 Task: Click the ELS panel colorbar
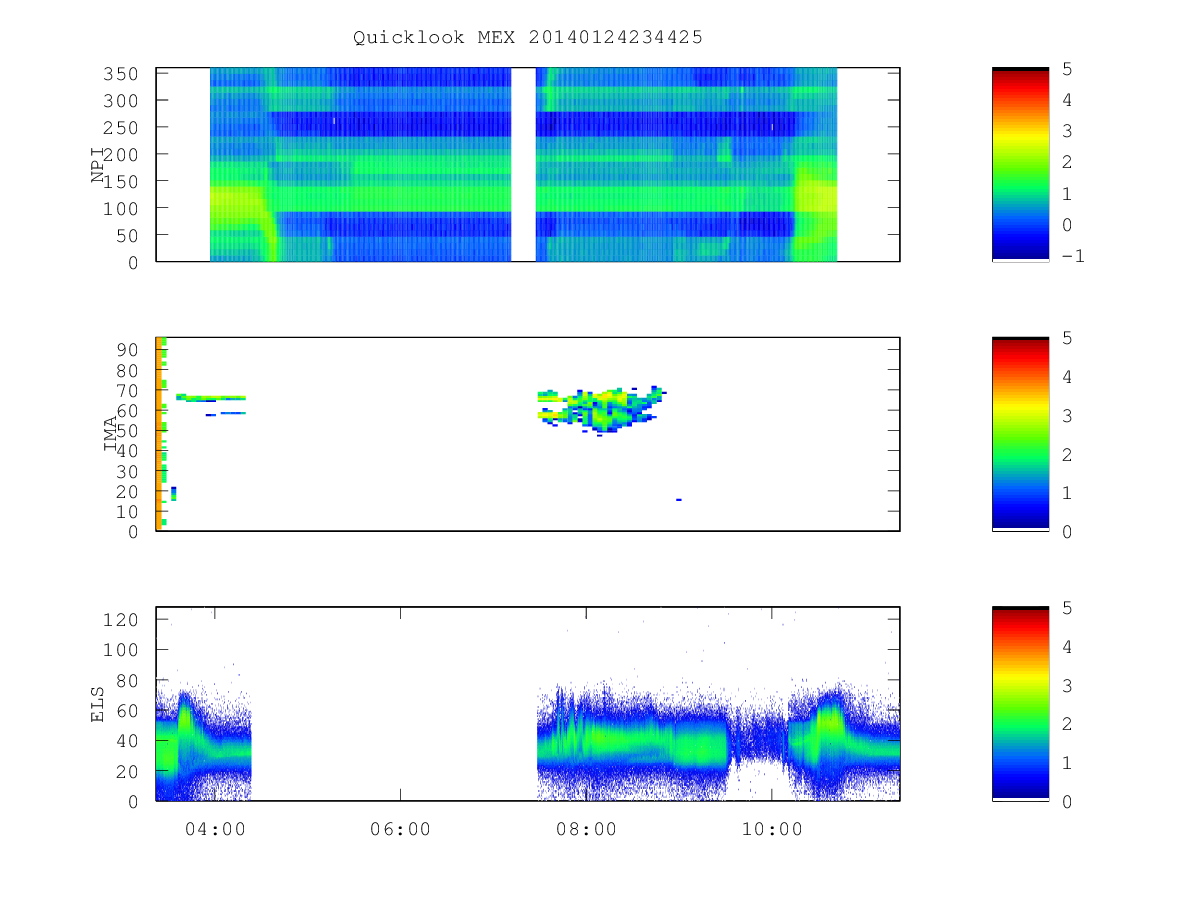coord(1020,704)
